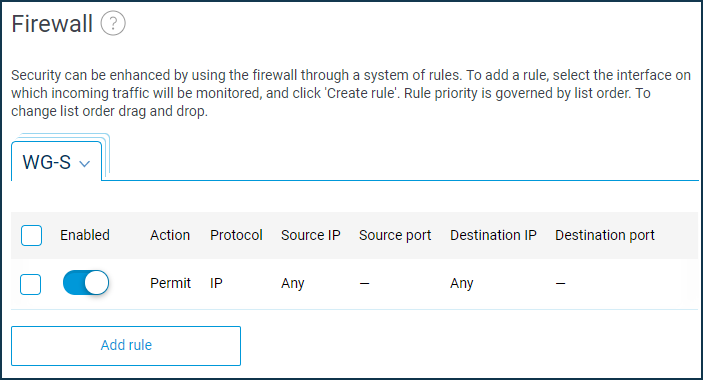
Task: Select the WG-S interface tab
Action: (x=56, y=161)
